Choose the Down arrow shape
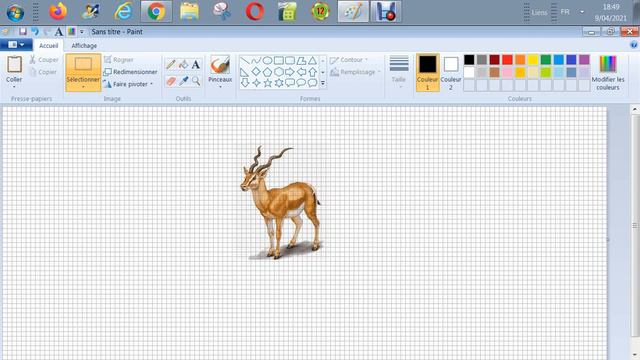Screen dimensions: 640x360 (244, 83)
